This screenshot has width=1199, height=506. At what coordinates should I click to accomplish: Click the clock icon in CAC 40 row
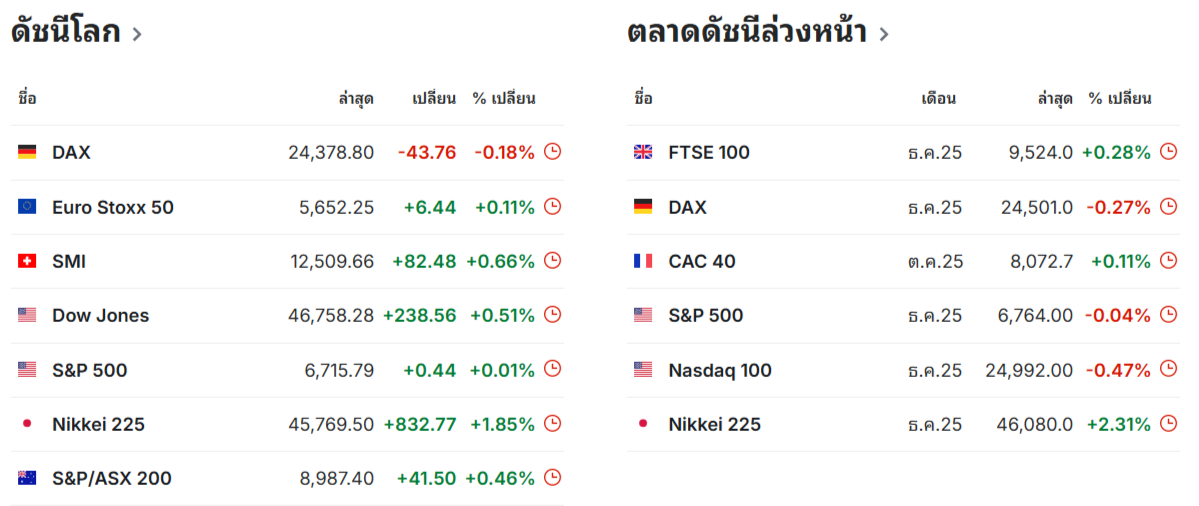[1168, 261]
